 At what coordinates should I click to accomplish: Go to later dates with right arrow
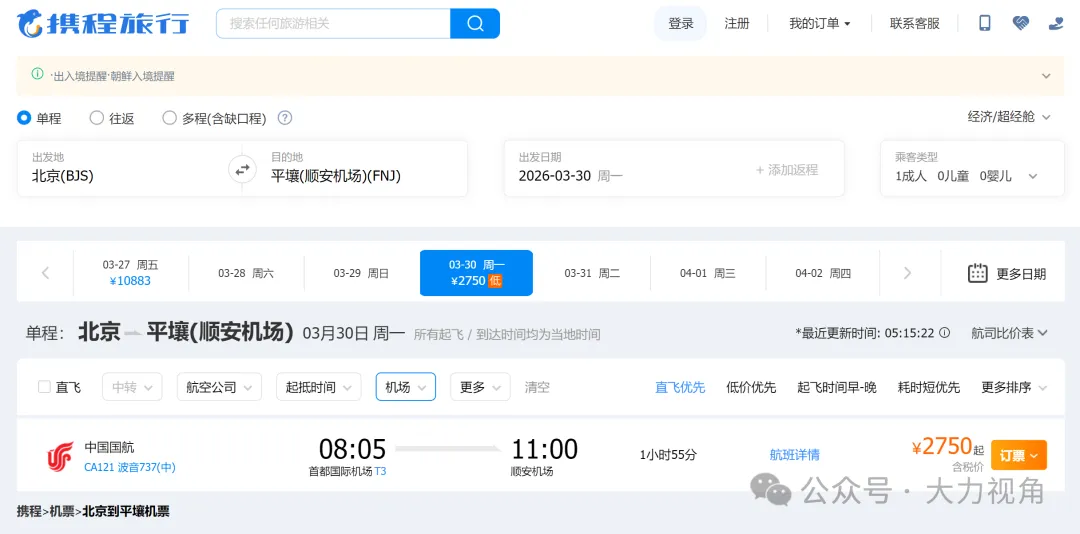(x=907, y=273)
